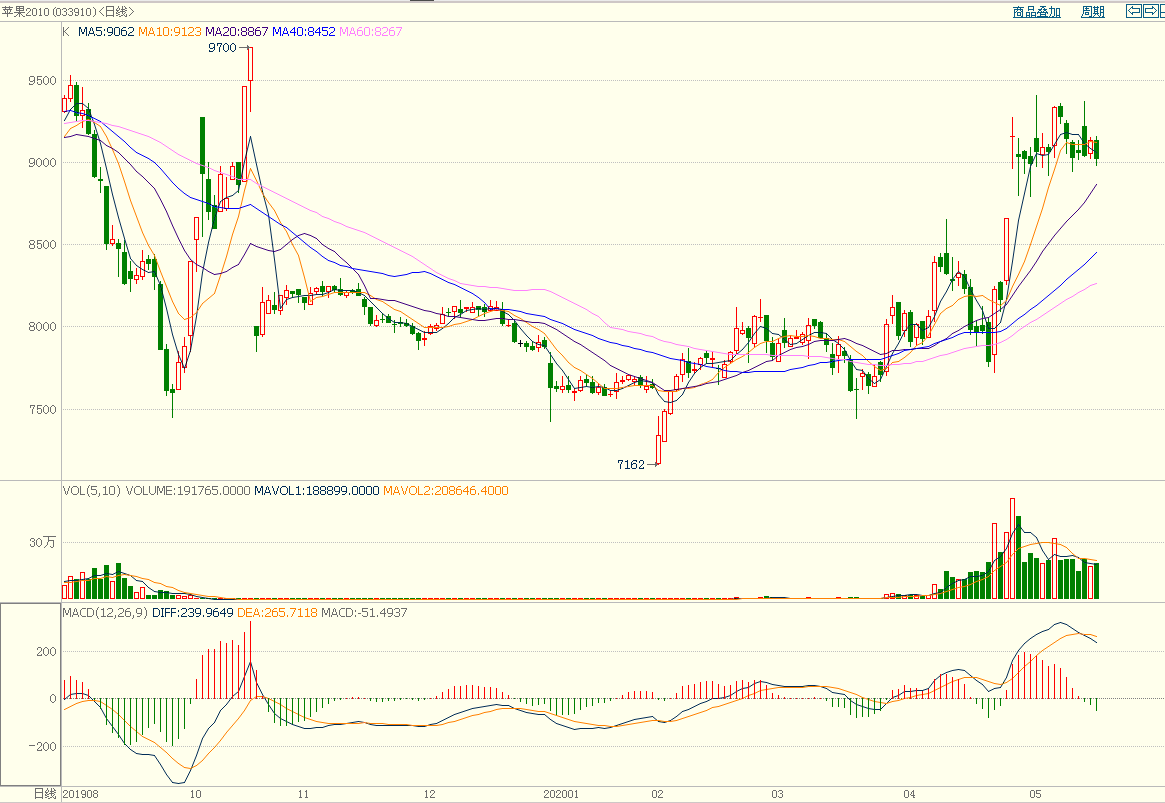
Task: Click the MA10:9123 indicator label
Action: (x=169, y=31)
